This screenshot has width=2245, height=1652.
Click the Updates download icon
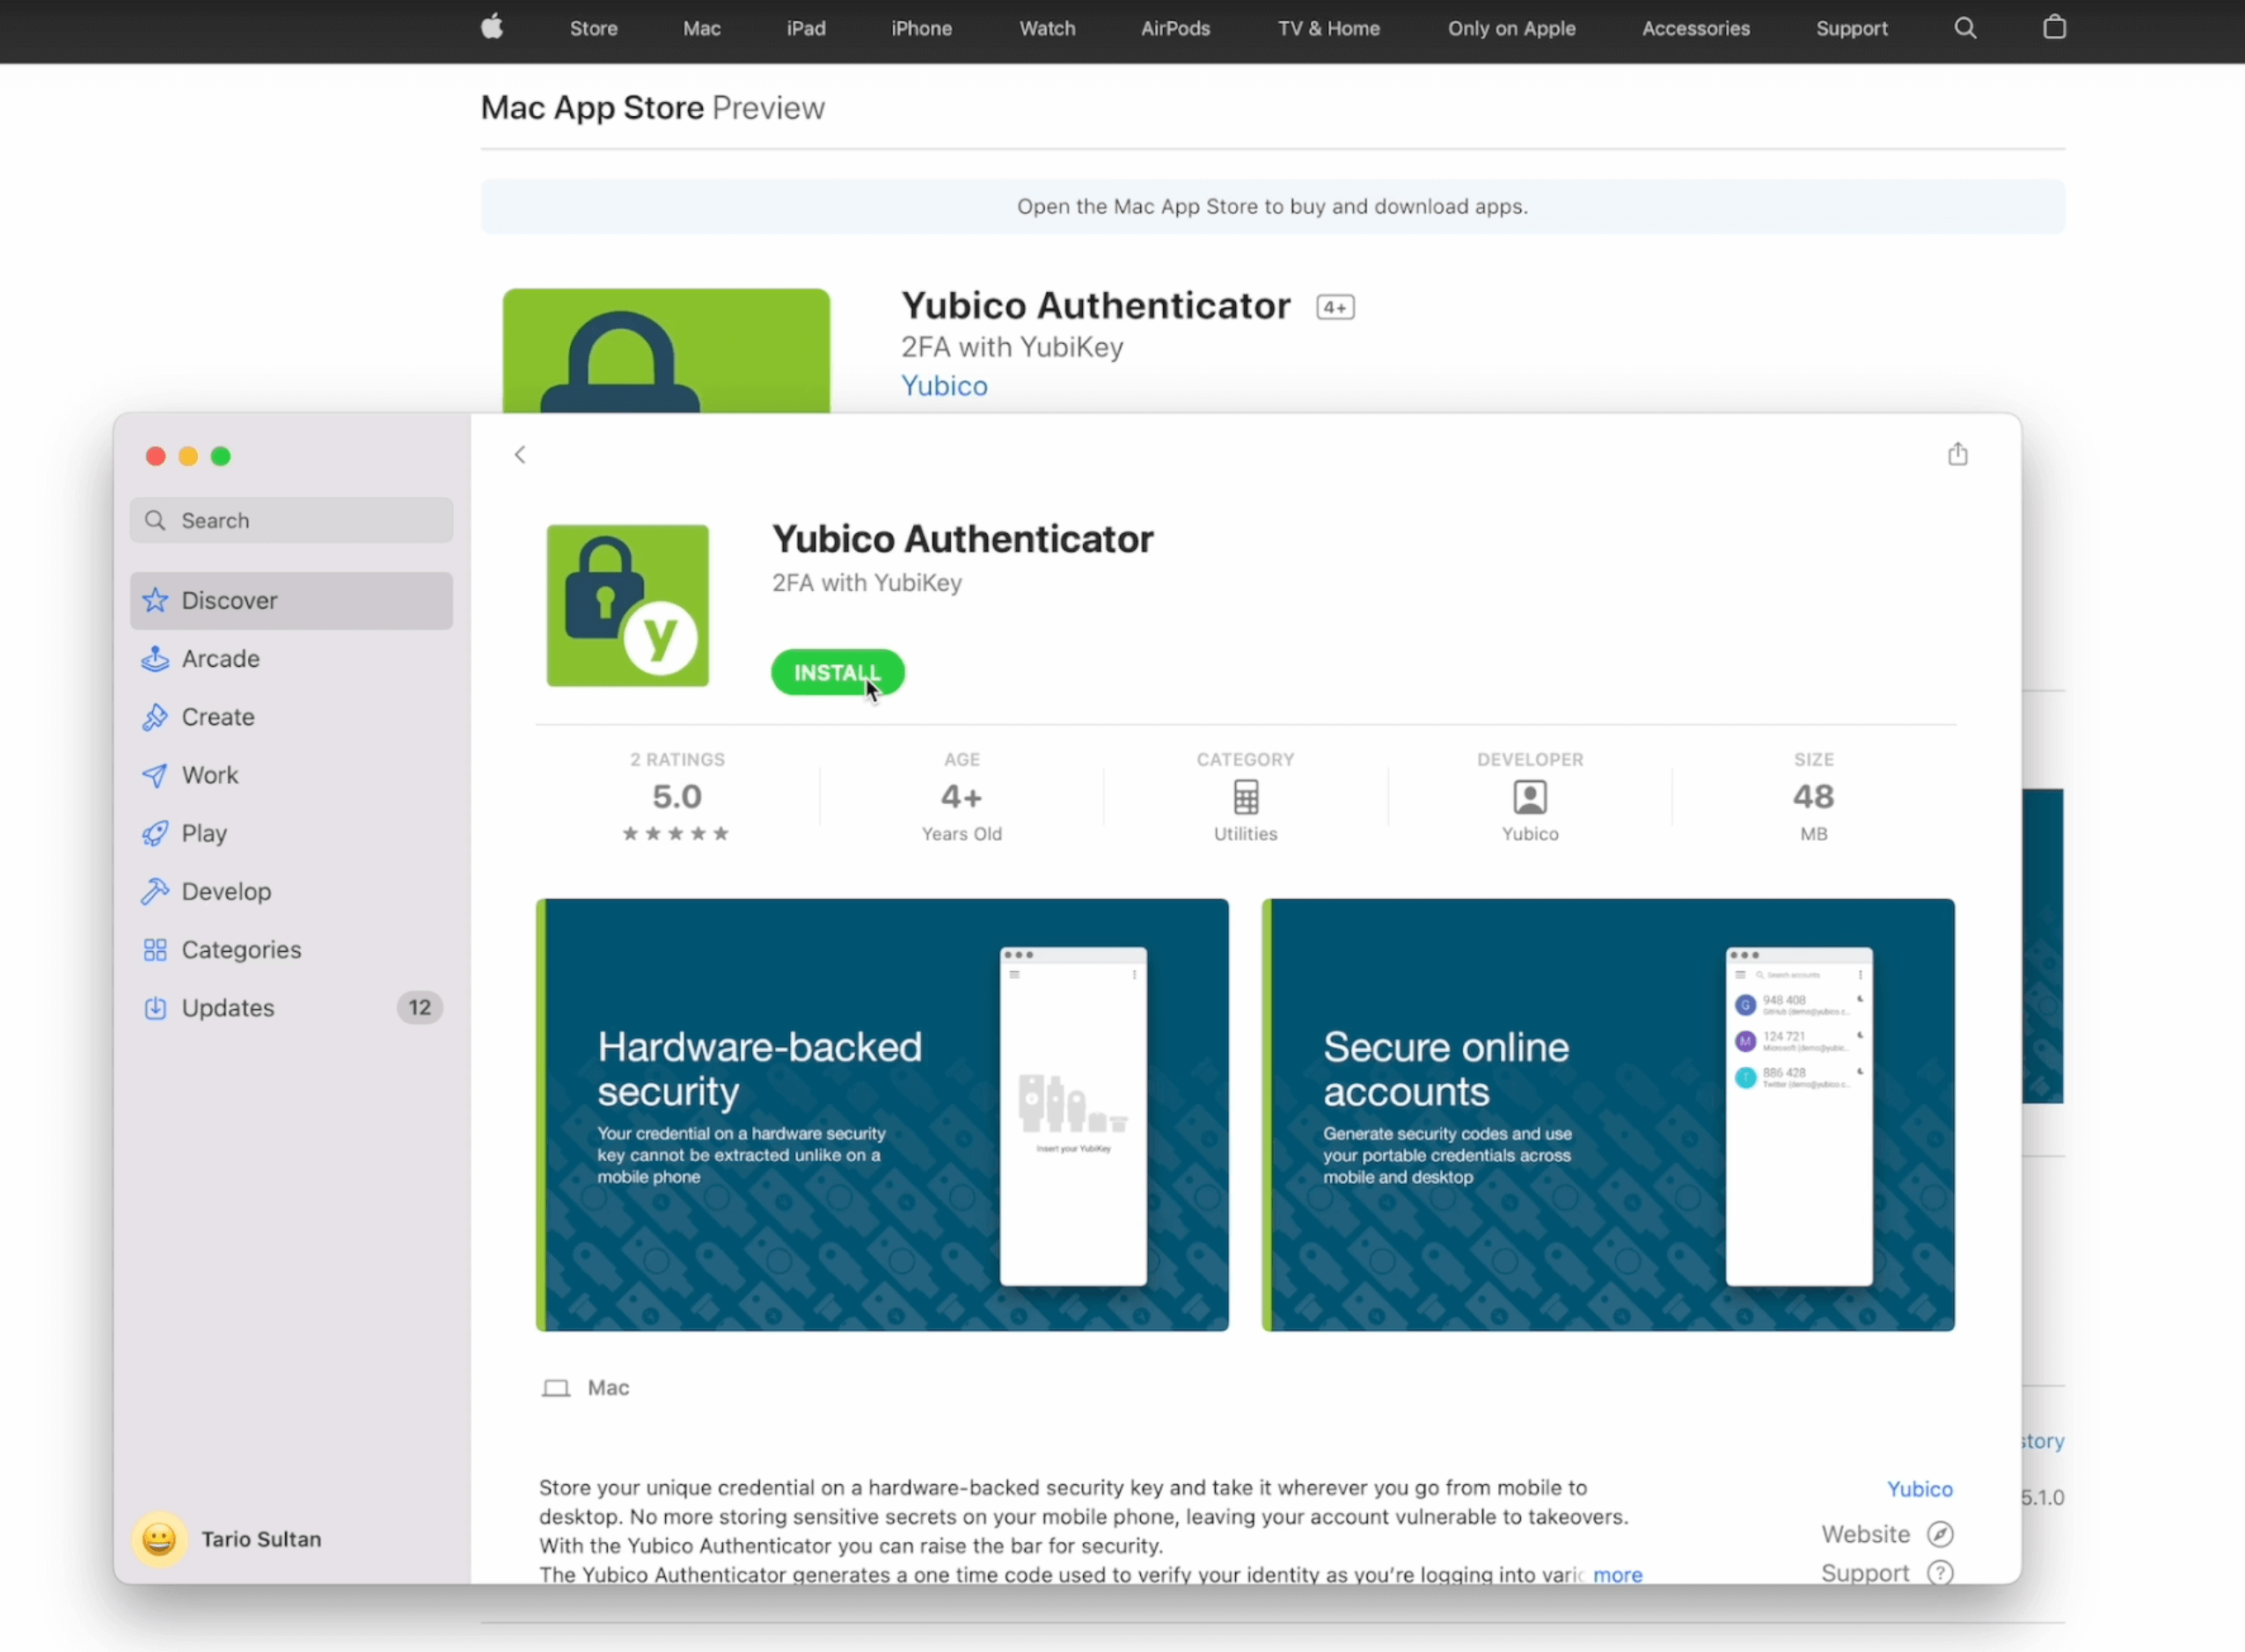click(x=155, y=1008)
